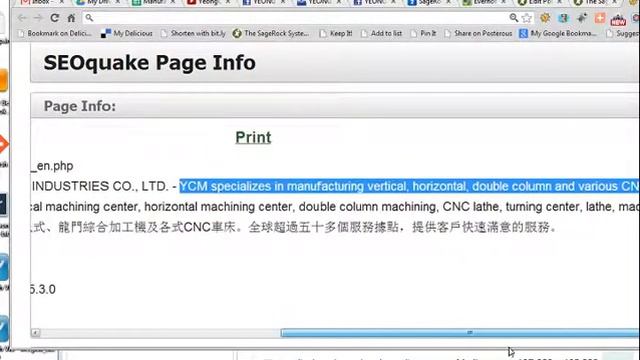Click the horizontal scrollbar thumb

pos(460,333)
